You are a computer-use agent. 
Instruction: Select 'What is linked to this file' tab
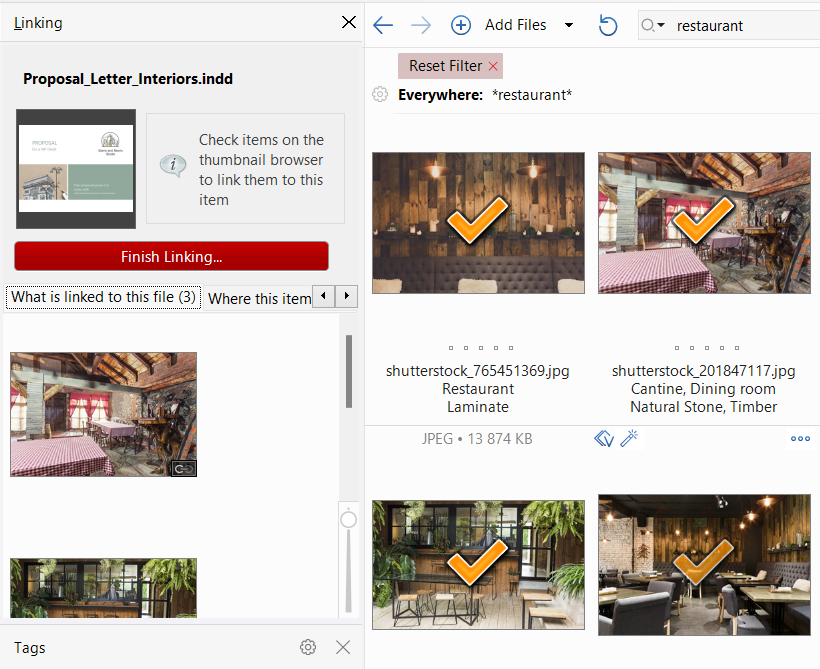104,297
